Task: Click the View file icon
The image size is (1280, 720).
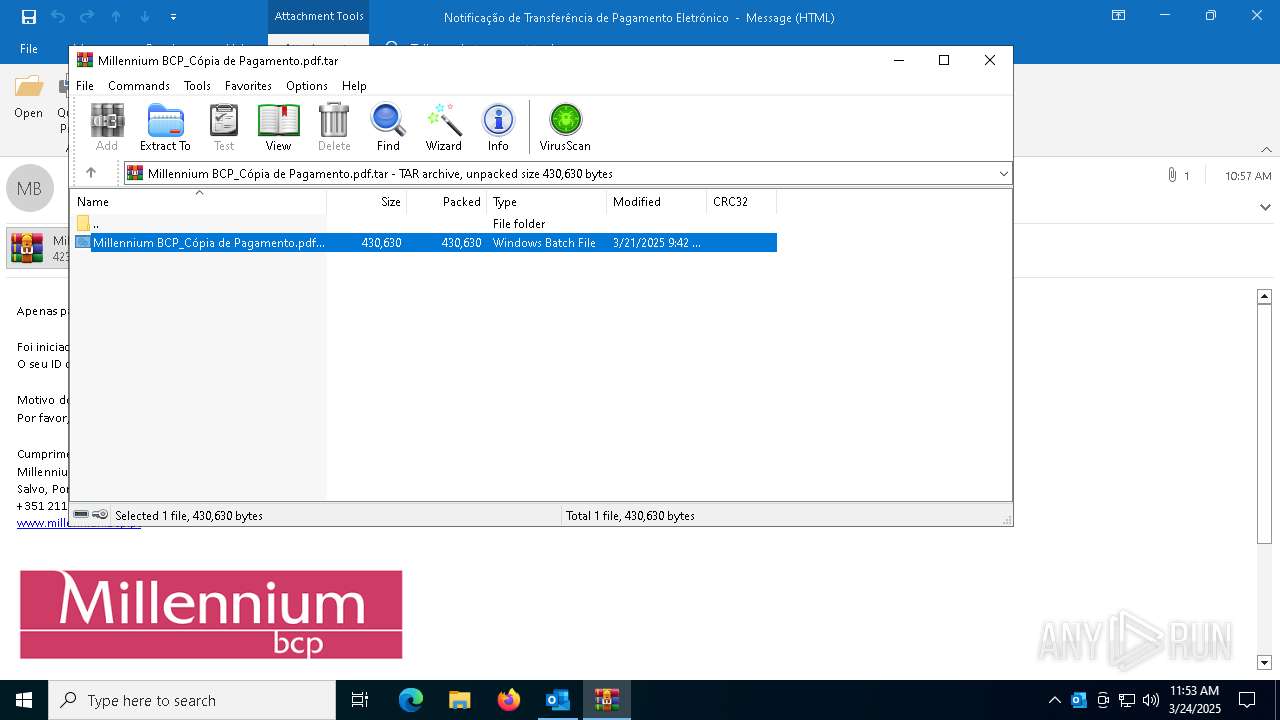Action: click(278, 127)
